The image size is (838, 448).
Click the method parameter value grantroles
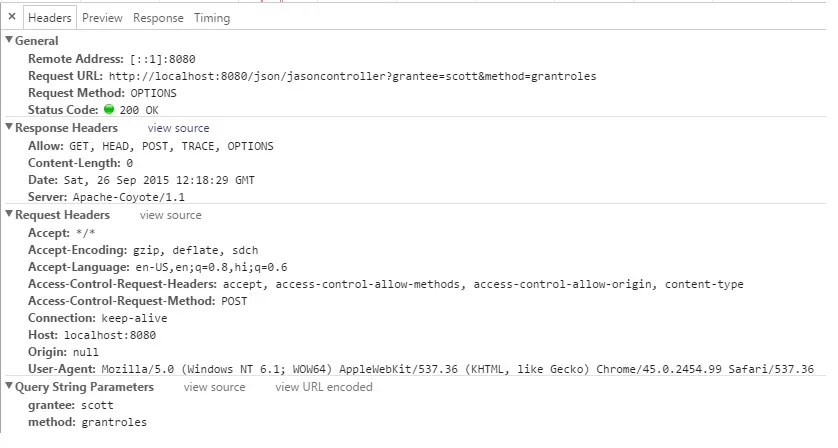pos(114,422)
